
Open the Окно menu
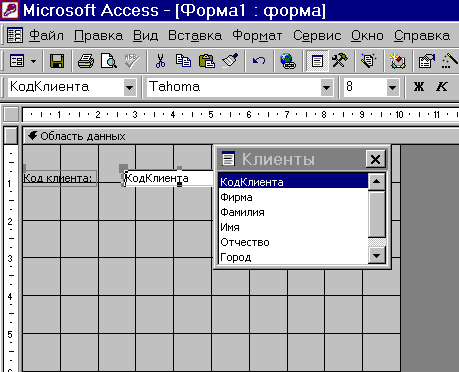pyautogui.click(x=367, y=35)
